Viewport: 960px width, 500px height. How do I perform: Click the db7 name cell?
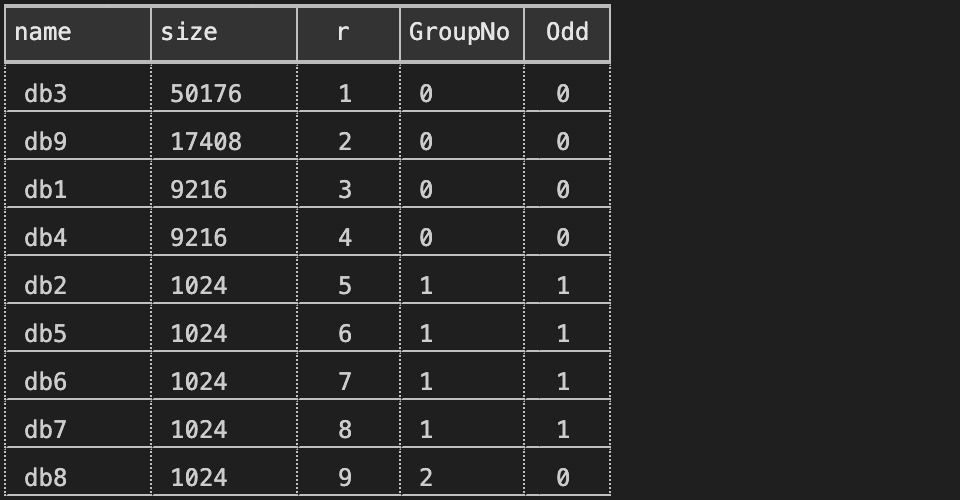45,430
